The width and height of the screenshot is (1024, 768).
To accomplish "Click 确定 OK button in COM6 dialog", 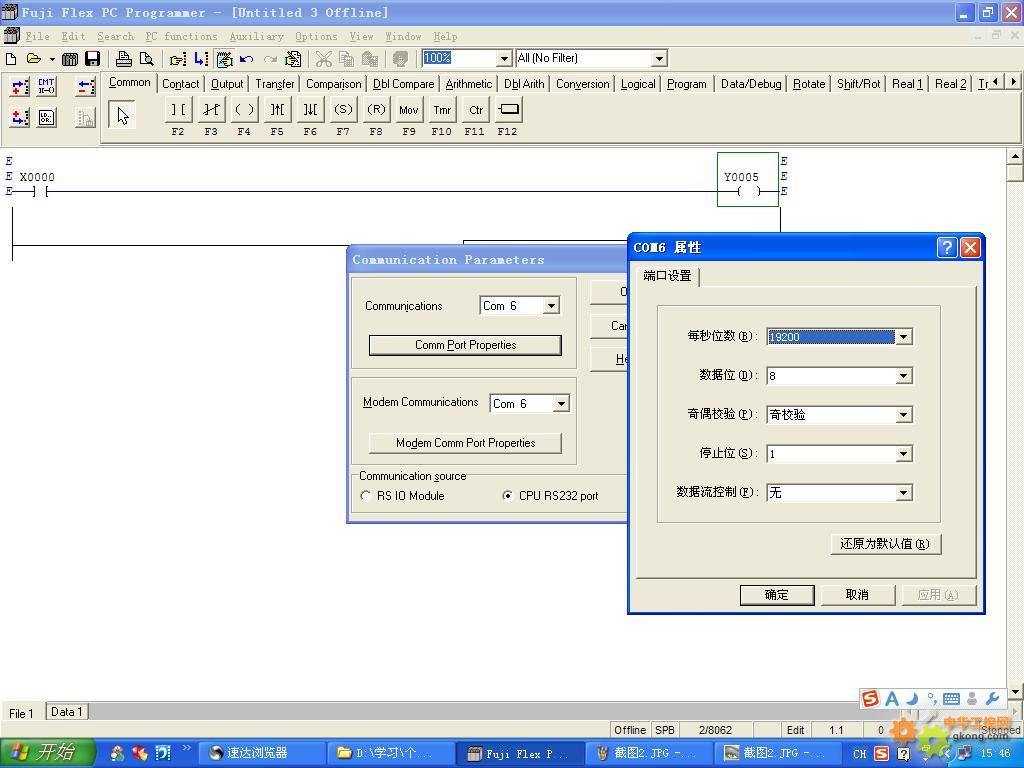I will 776,595.
